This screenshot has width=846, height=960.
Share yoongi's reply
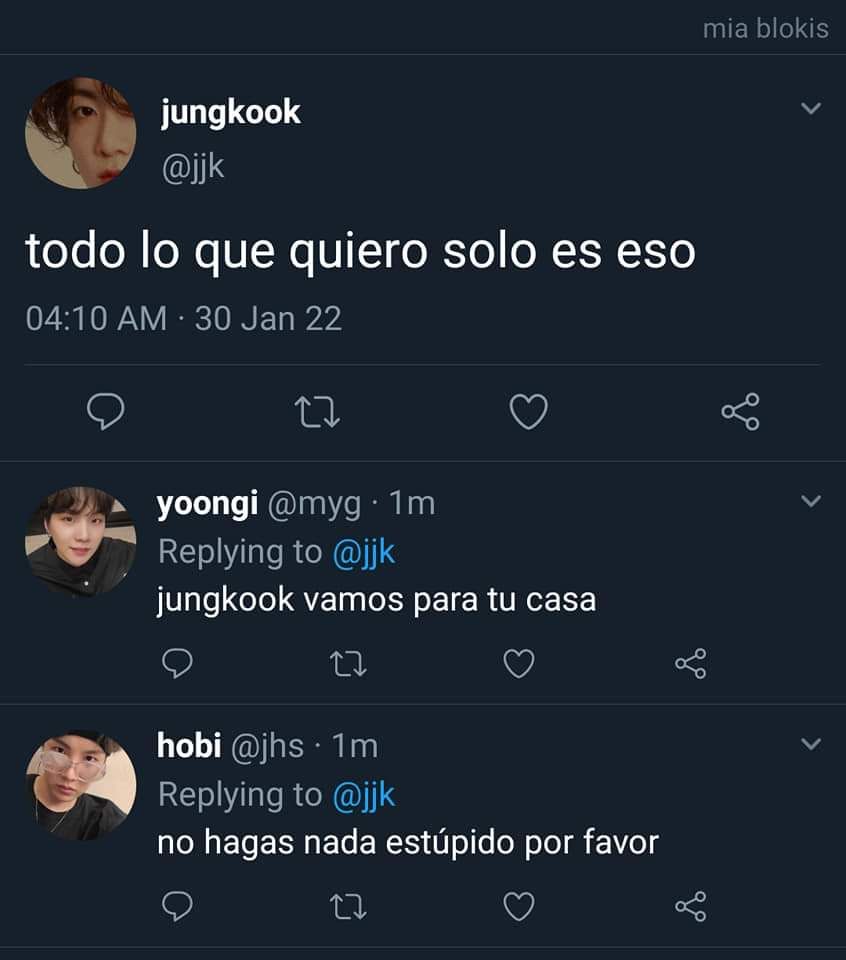[x=691, y=664]
